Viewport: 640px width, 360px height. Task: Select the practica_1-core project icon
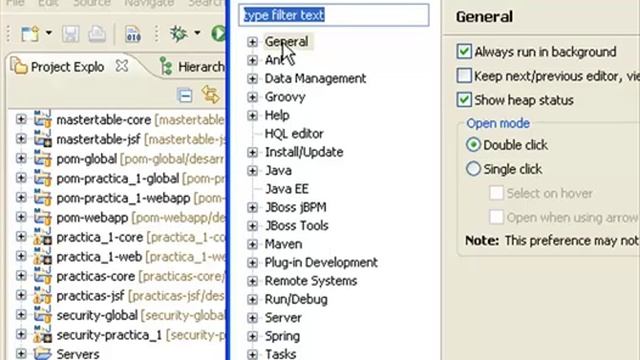coord(42,237)
